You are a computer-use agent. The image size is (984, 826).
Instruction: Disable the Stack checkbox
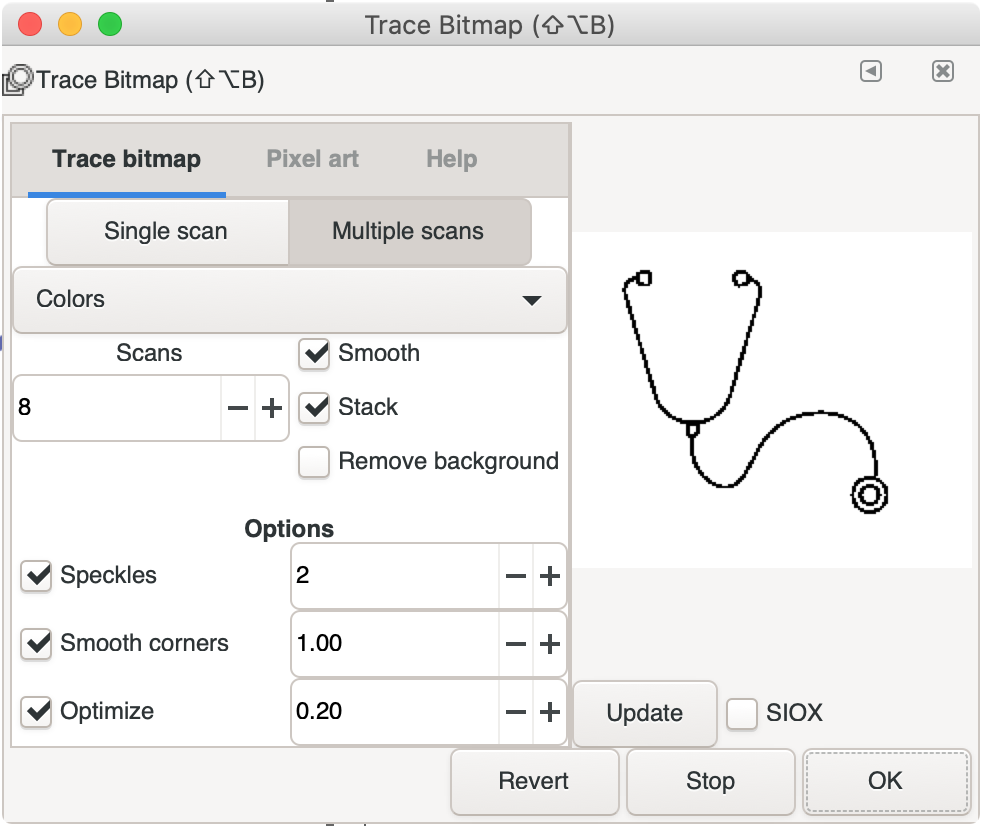pos(314,407)
